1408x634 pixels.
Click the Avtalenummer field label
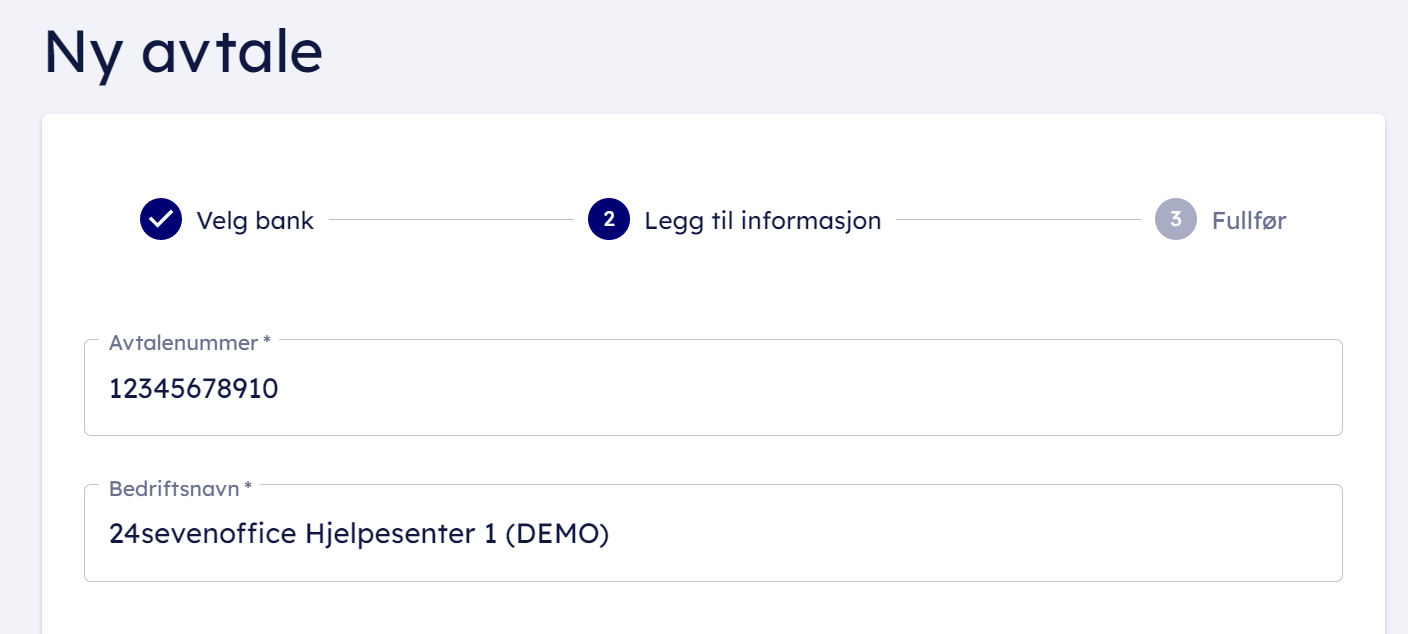[x=184, y=343]
